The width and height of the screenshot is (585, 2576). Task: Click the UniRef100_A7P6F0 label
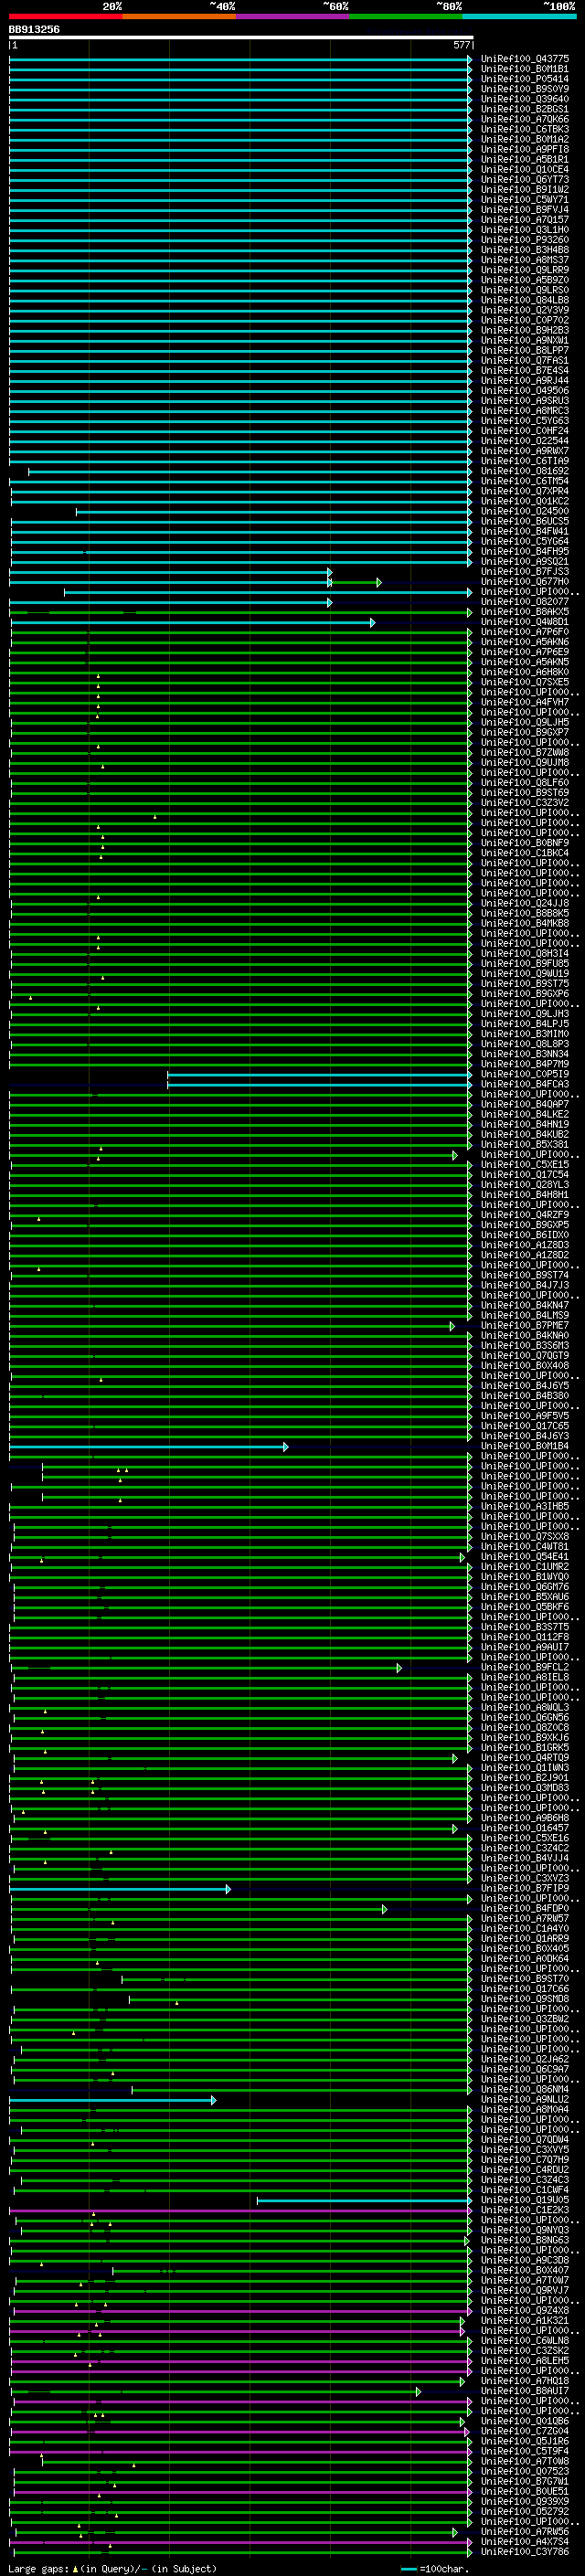(525, 632)
